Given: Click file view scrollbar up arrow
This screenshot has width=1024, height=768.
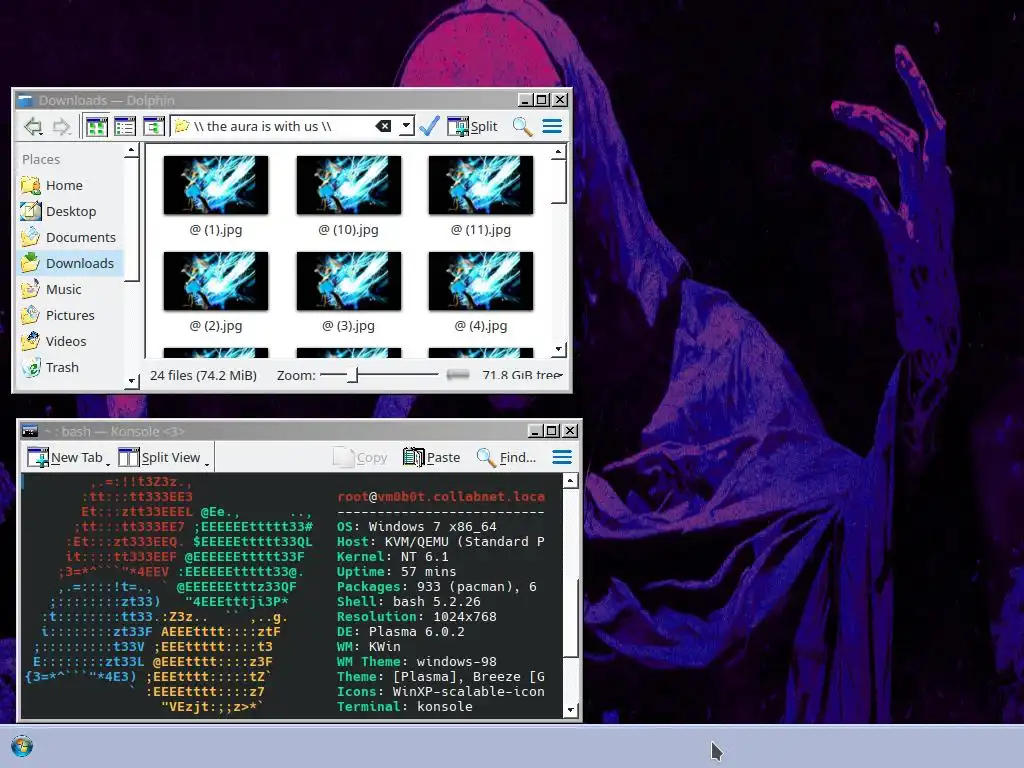Looking at the screenshot, I should [558, 152].
